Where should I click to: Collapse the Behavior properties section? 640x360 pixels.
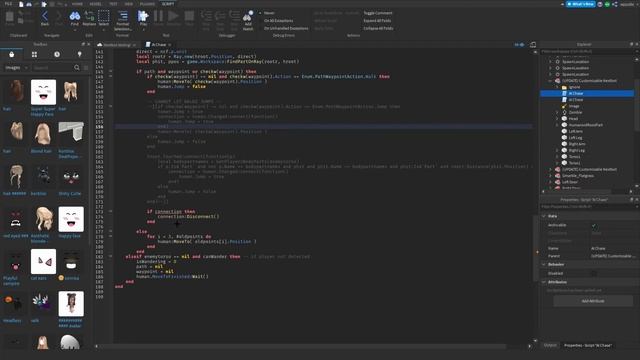point(544,264)
